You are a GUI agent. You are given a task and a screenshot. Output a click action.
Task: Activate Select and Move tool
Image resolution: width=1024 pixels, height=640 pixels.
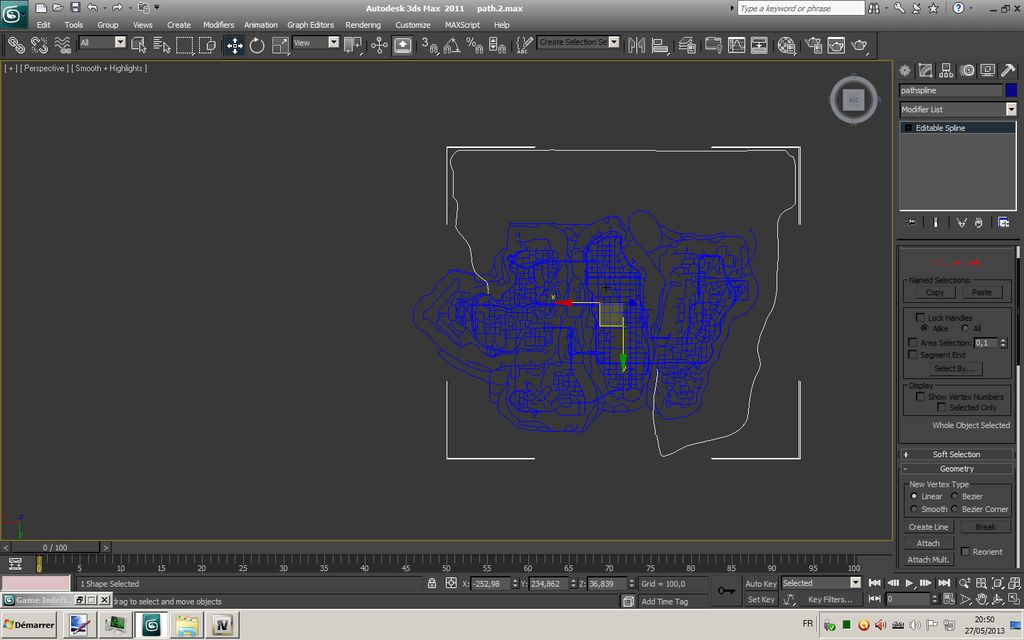tap(234, 45)
